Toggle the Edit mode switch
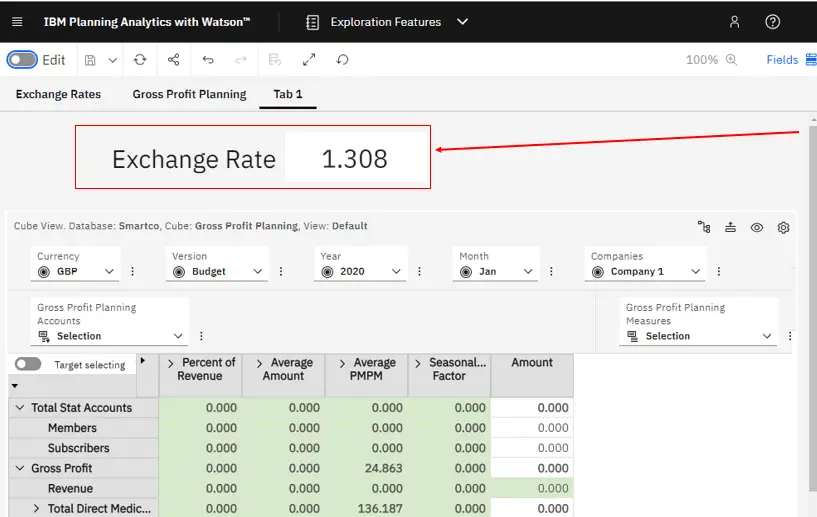 coord(22,60)
